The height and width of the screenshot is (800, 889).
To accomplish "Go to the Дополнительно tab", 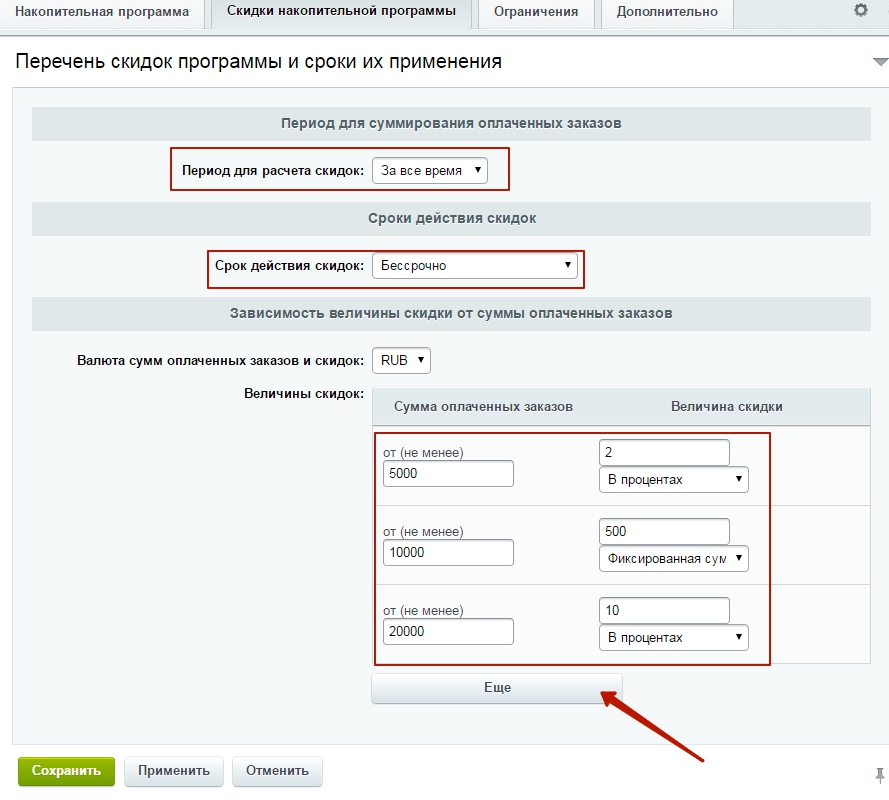I will tap(667, 12).
